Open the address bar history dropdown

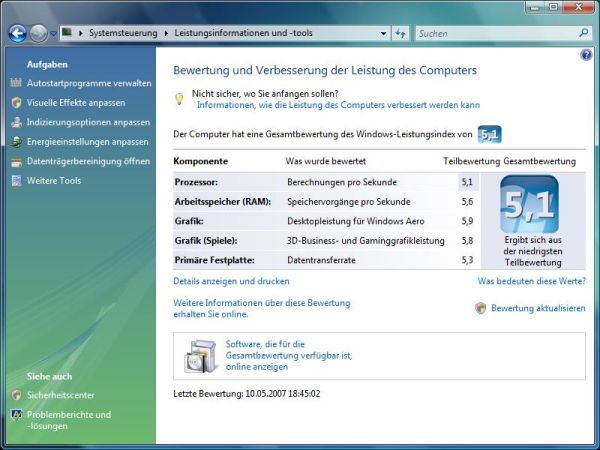pos(383,33)
